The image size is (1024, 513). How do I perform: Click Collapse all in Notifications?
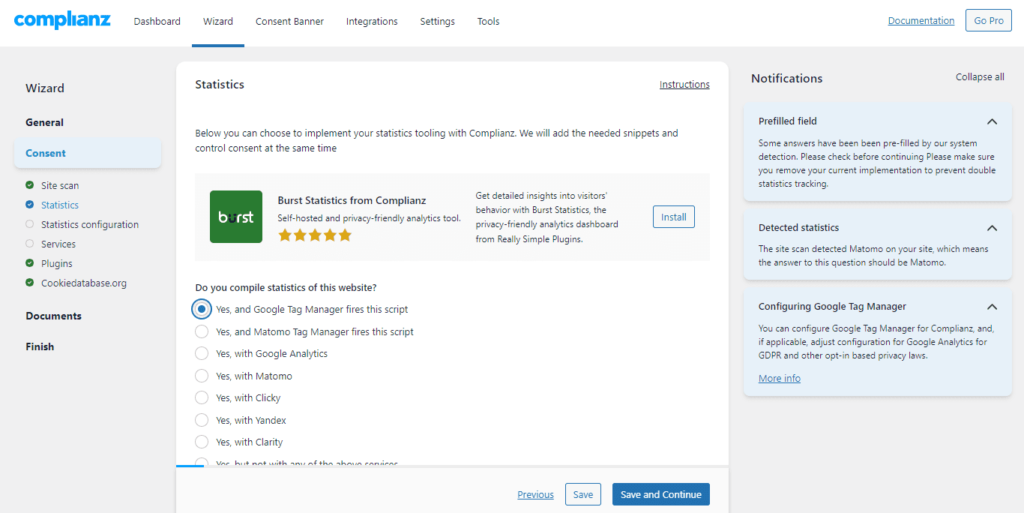coord(979,77)
